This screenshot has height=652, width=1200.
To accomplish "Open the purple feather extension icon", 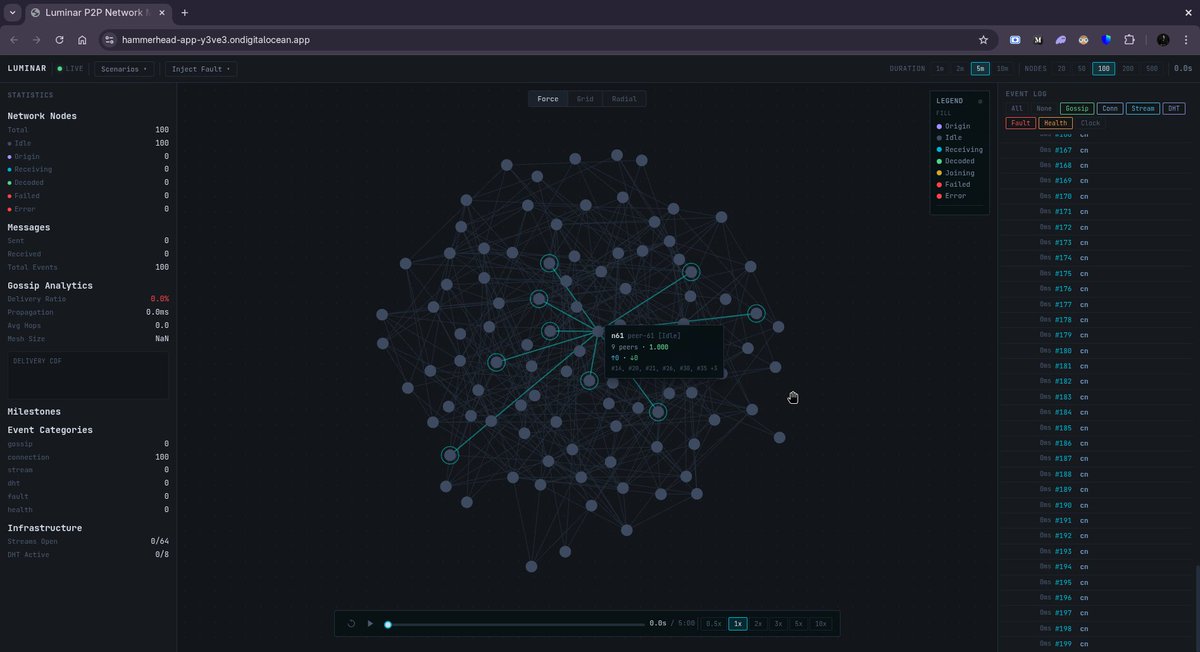I will [1061, 40].
